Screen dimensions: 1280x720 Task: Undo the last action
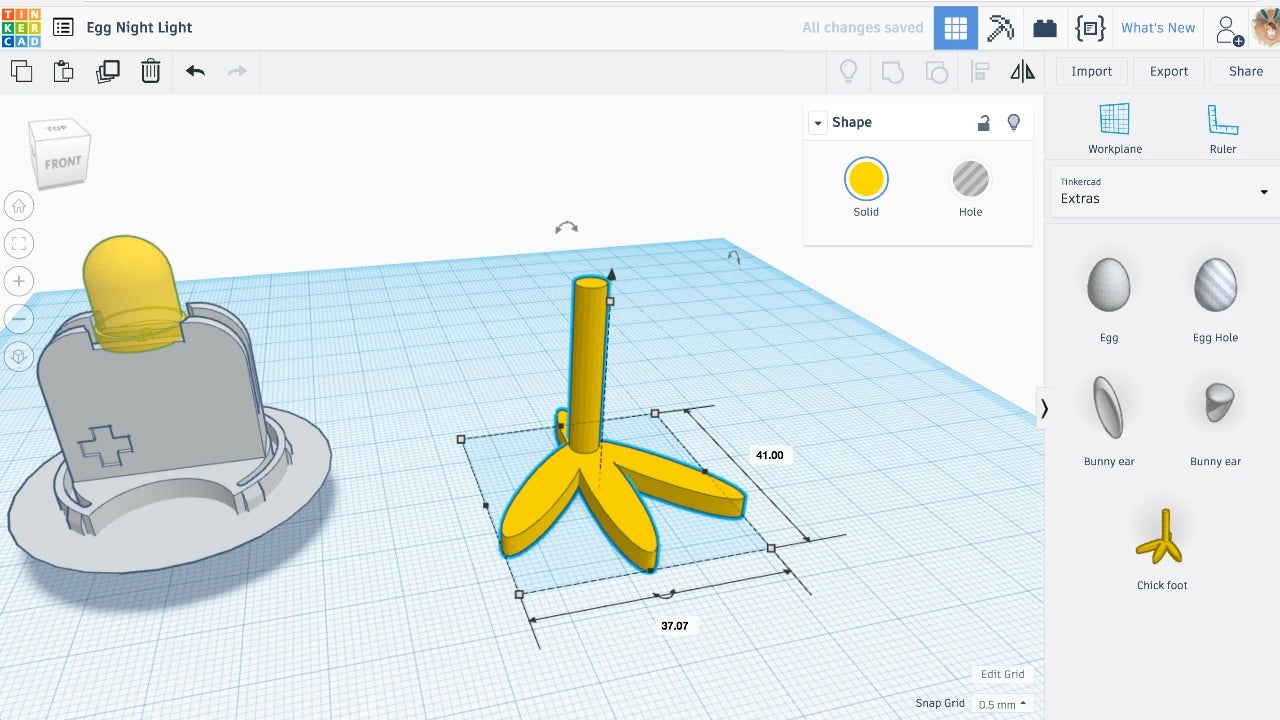pos(195,71)
